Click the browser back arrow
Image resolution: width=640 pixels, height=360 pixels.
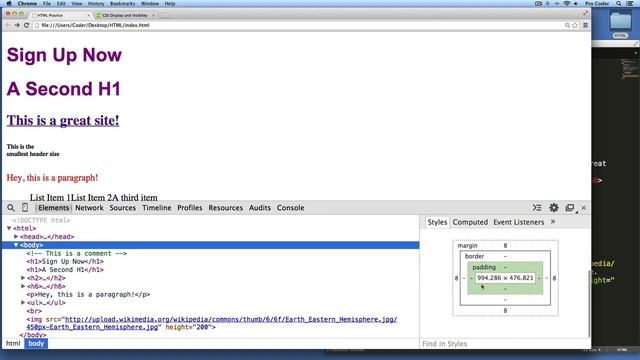7,25
